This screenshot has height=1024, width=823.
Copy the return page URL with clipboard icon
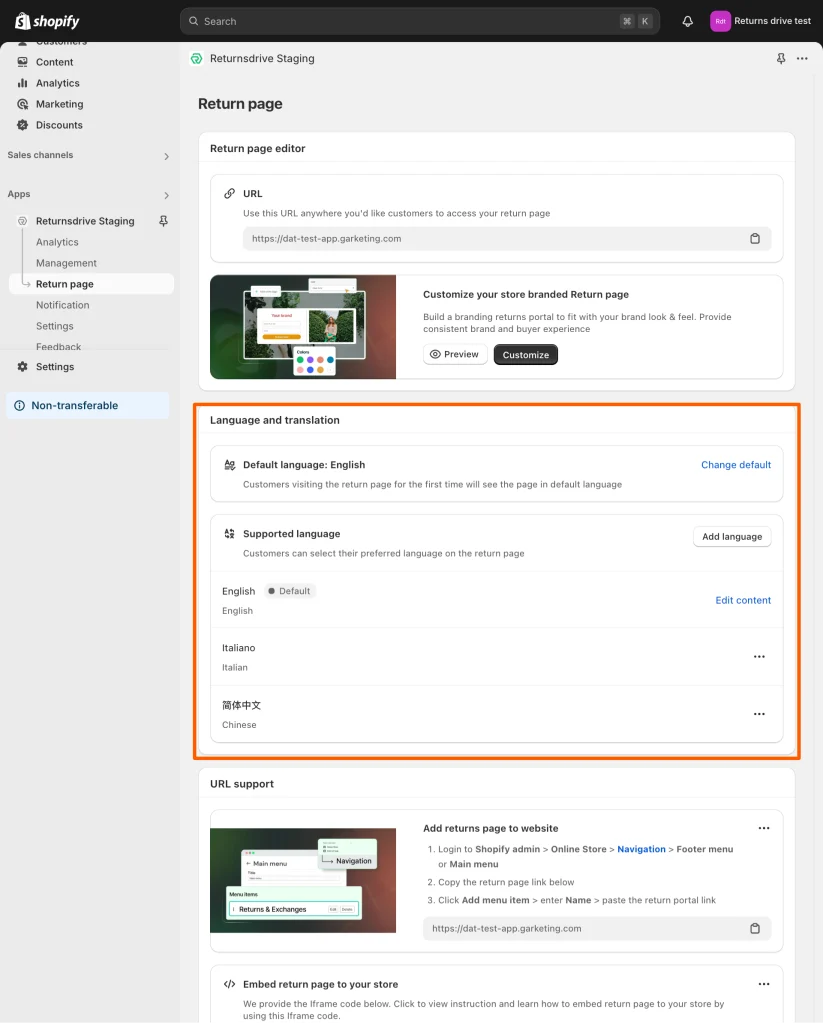click(x=756, y=239)
